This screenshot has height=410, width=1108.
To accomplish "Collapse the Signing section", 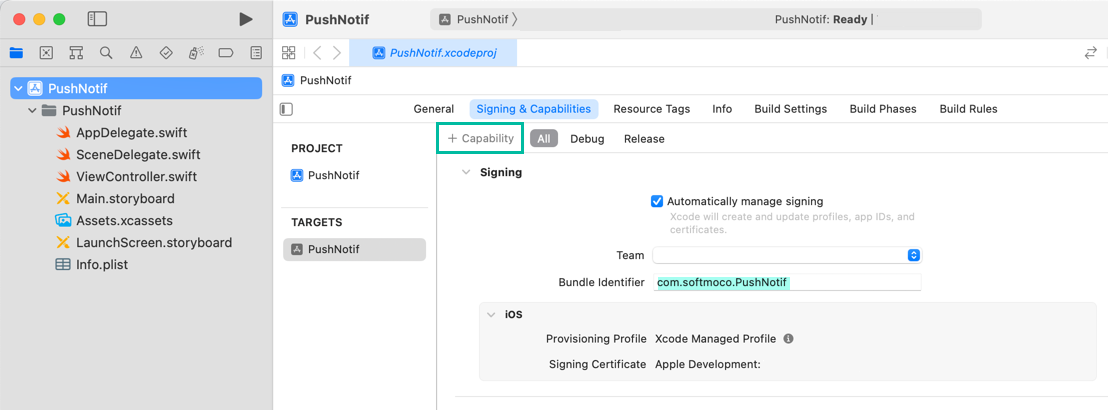I will [x=465, y=172].
